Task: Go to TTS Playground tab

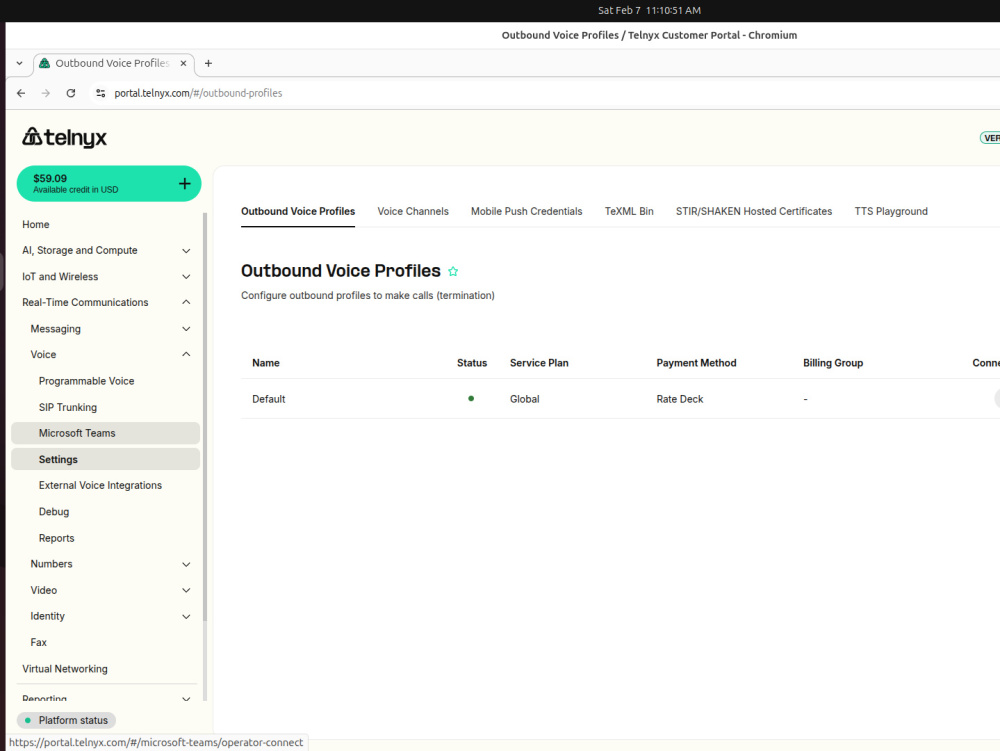Action: [891, 212]
